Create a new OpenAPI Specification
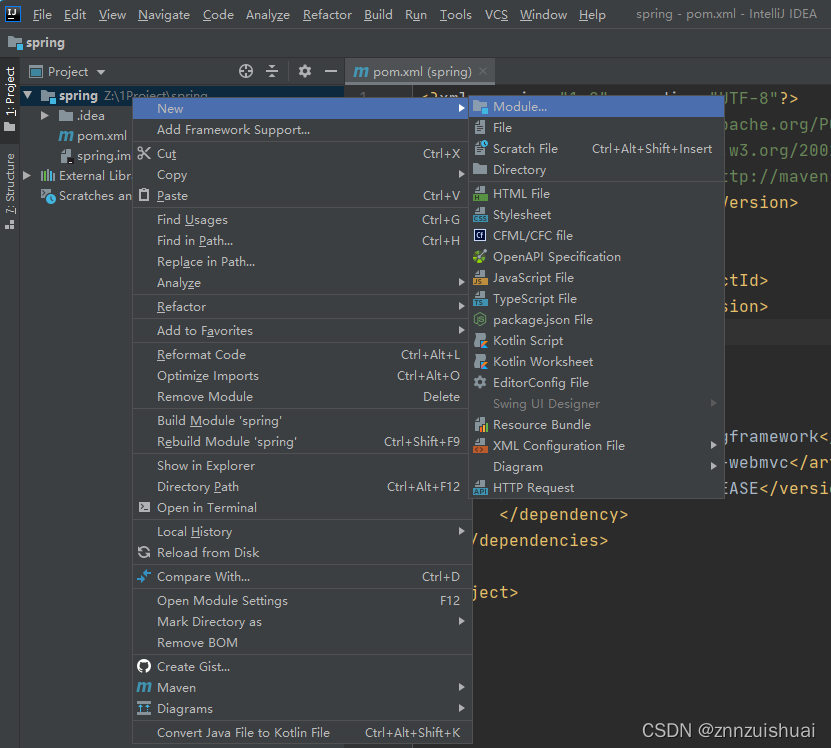This screenshot has width=831, height=748. [597, 257]
